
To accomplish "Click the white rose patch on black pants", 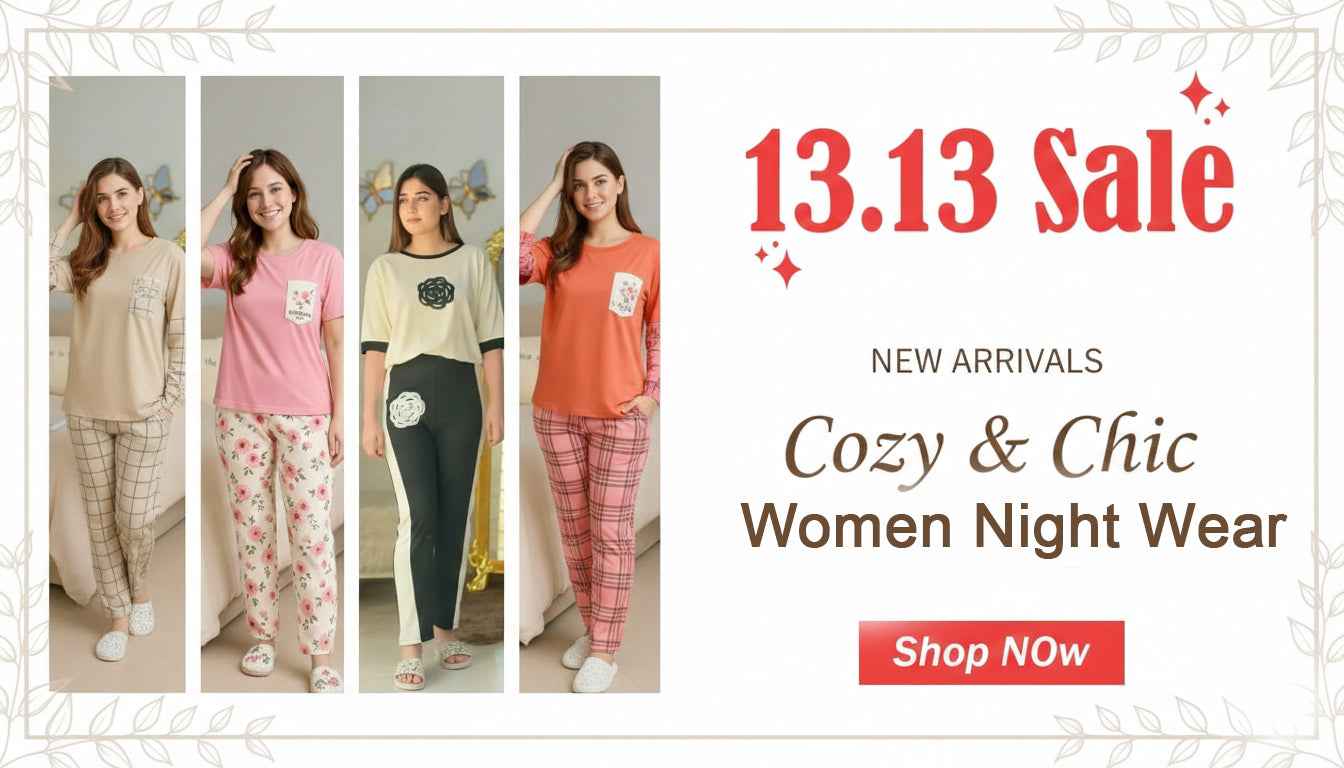I will tap(406, 410).
